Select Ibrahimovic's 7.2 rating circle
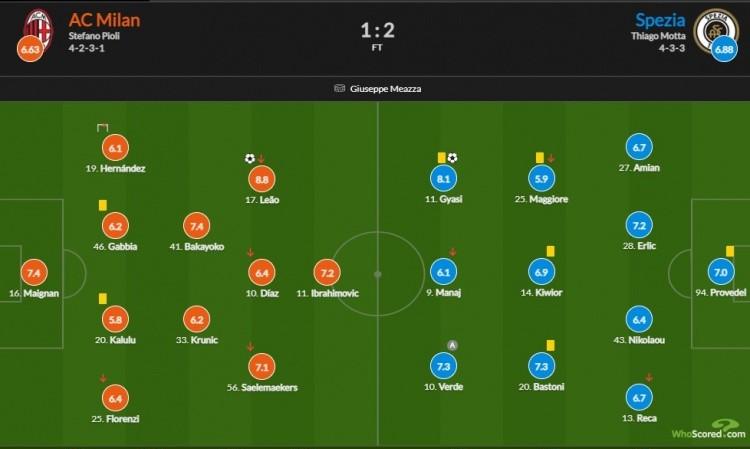 coord(327,273)
